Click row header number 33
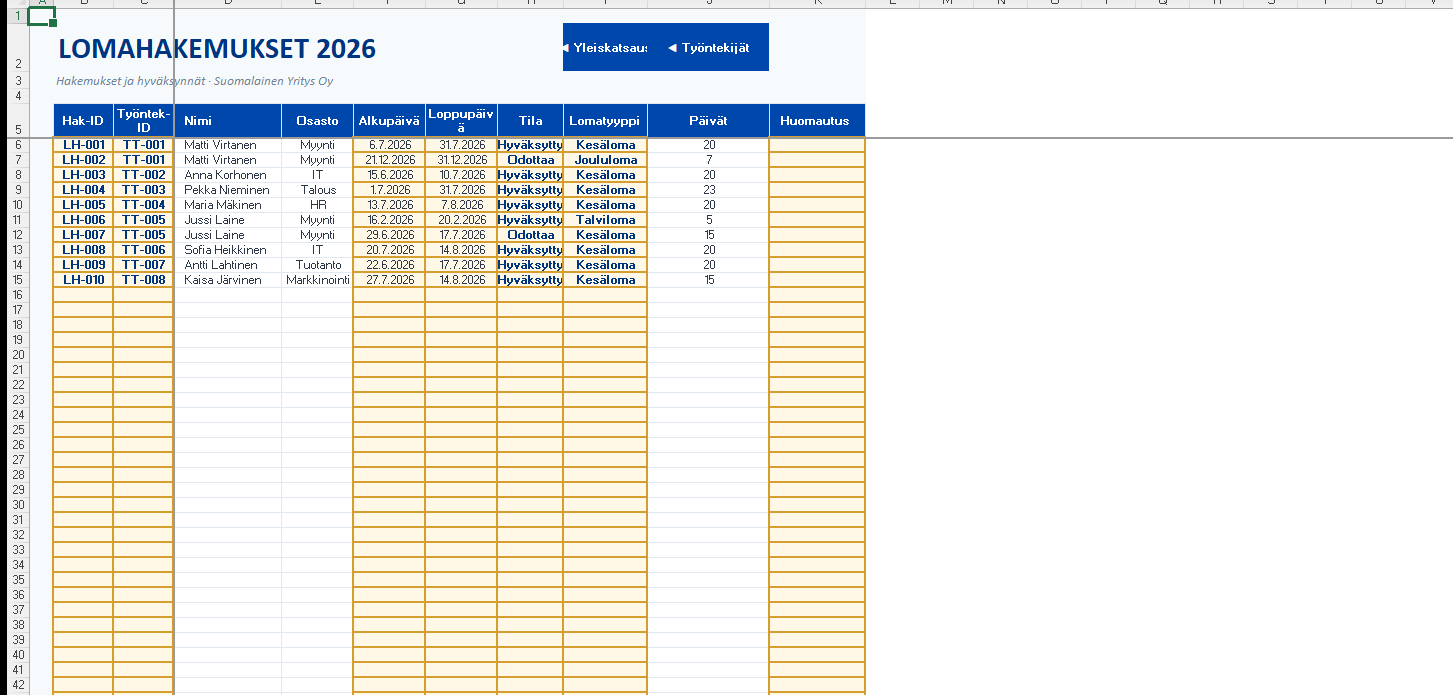Screen dimensions: 1453x695 18,550
